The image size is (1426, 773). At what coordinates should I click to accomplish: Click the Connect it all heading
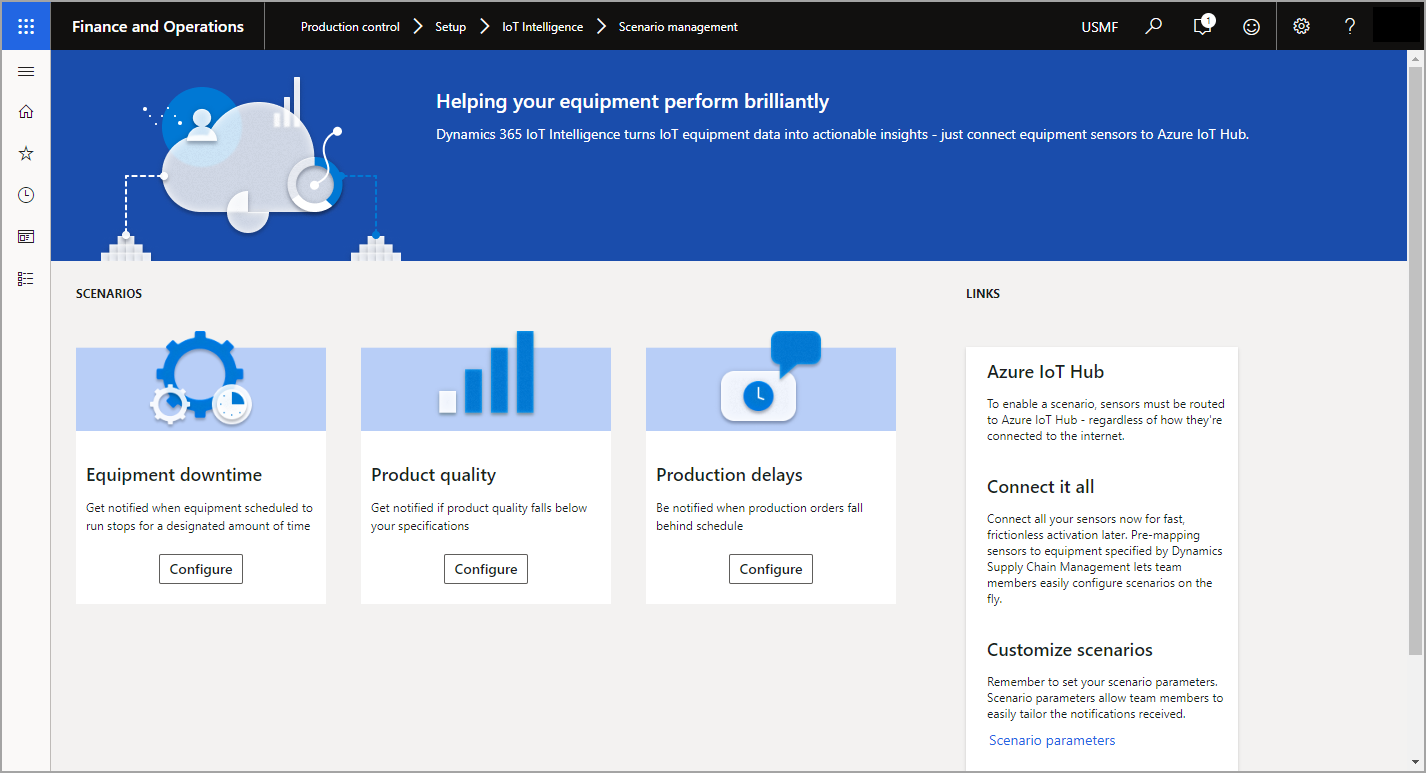(1040, 487)
